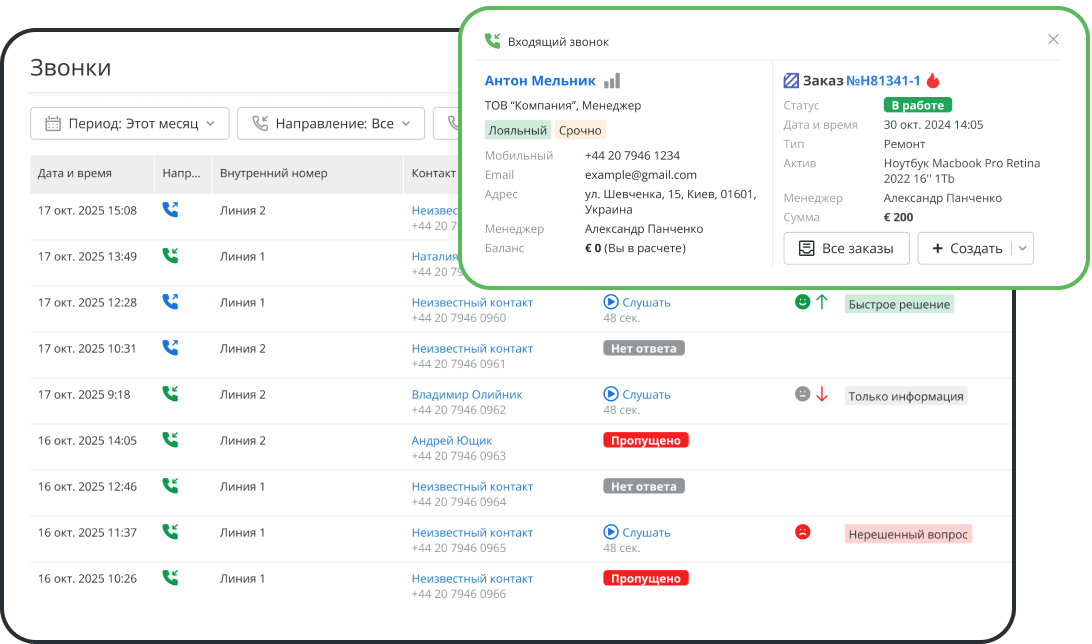Screen dimensions: 1092x644
Task: Click the red angry face rating icon
Action: tap(802, 532)
